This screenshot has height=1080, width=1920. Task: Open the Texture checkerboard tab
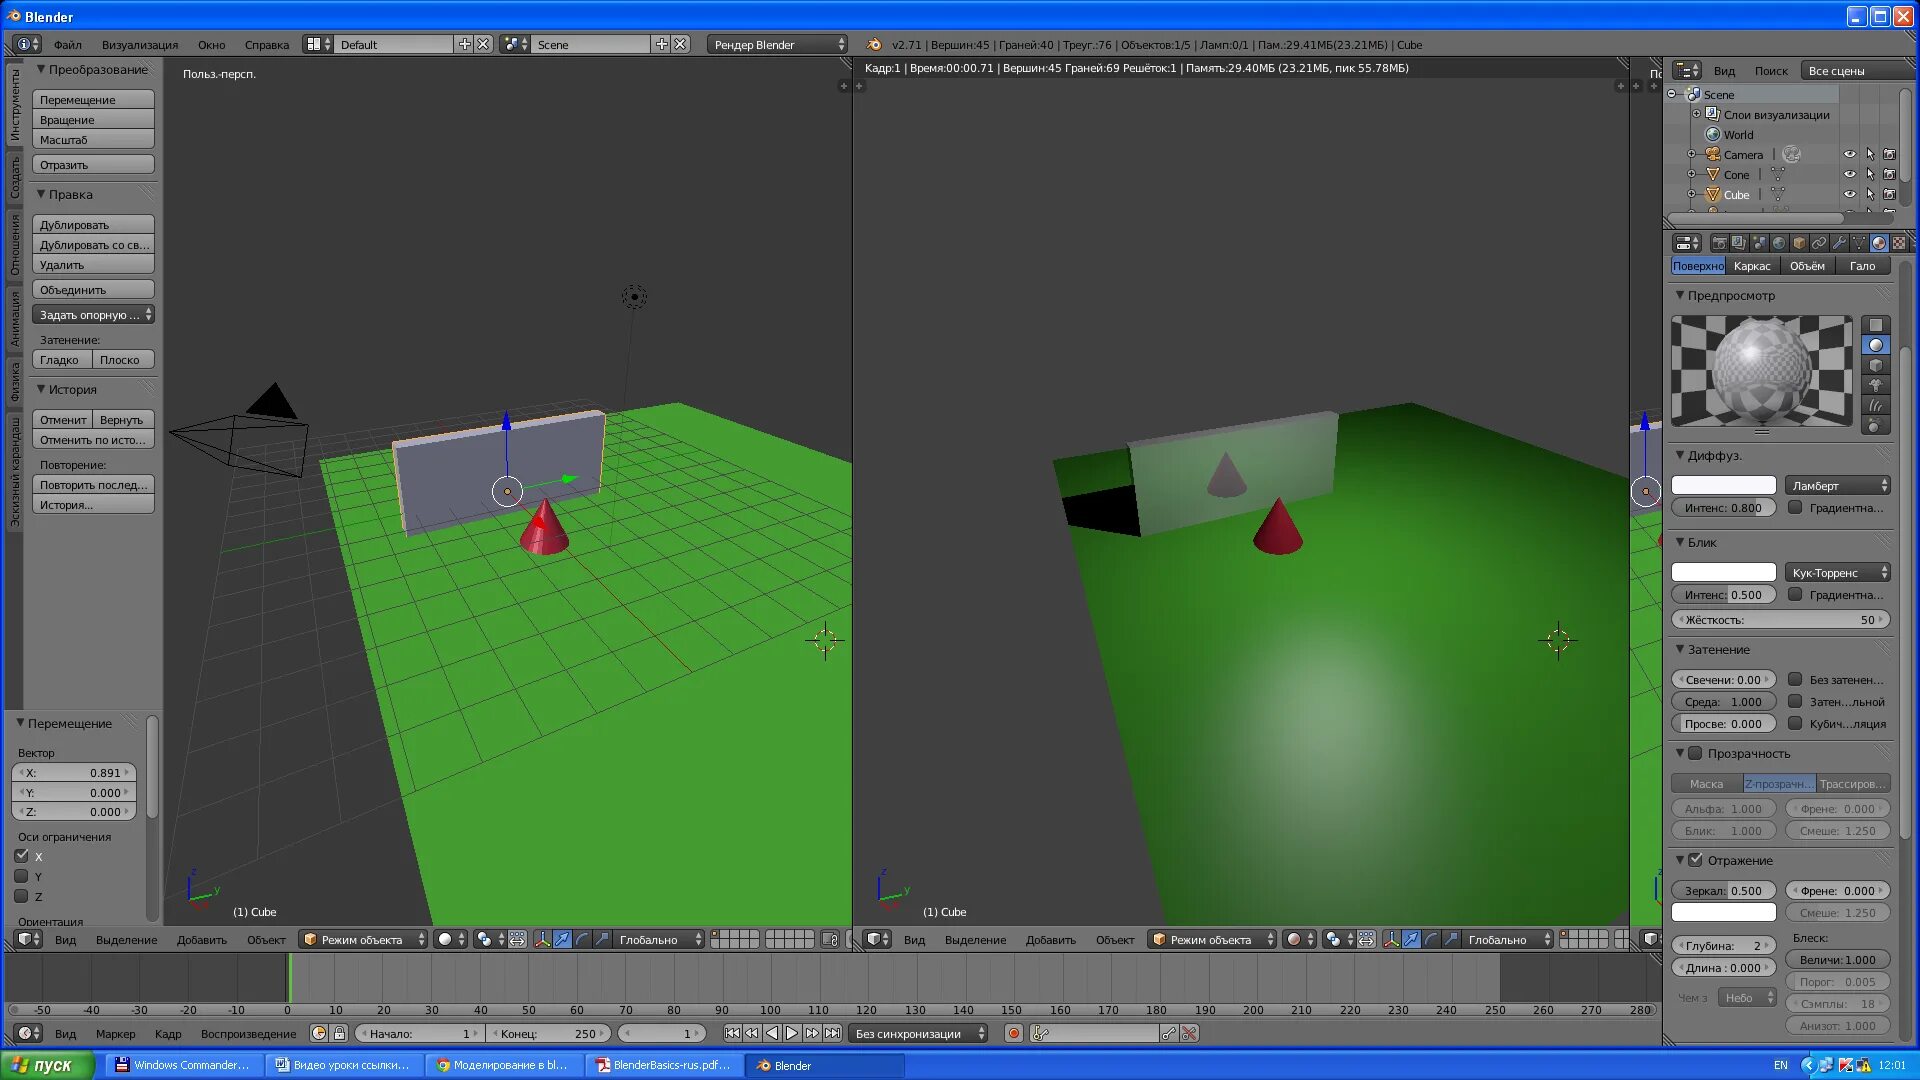pos(1898,243)
